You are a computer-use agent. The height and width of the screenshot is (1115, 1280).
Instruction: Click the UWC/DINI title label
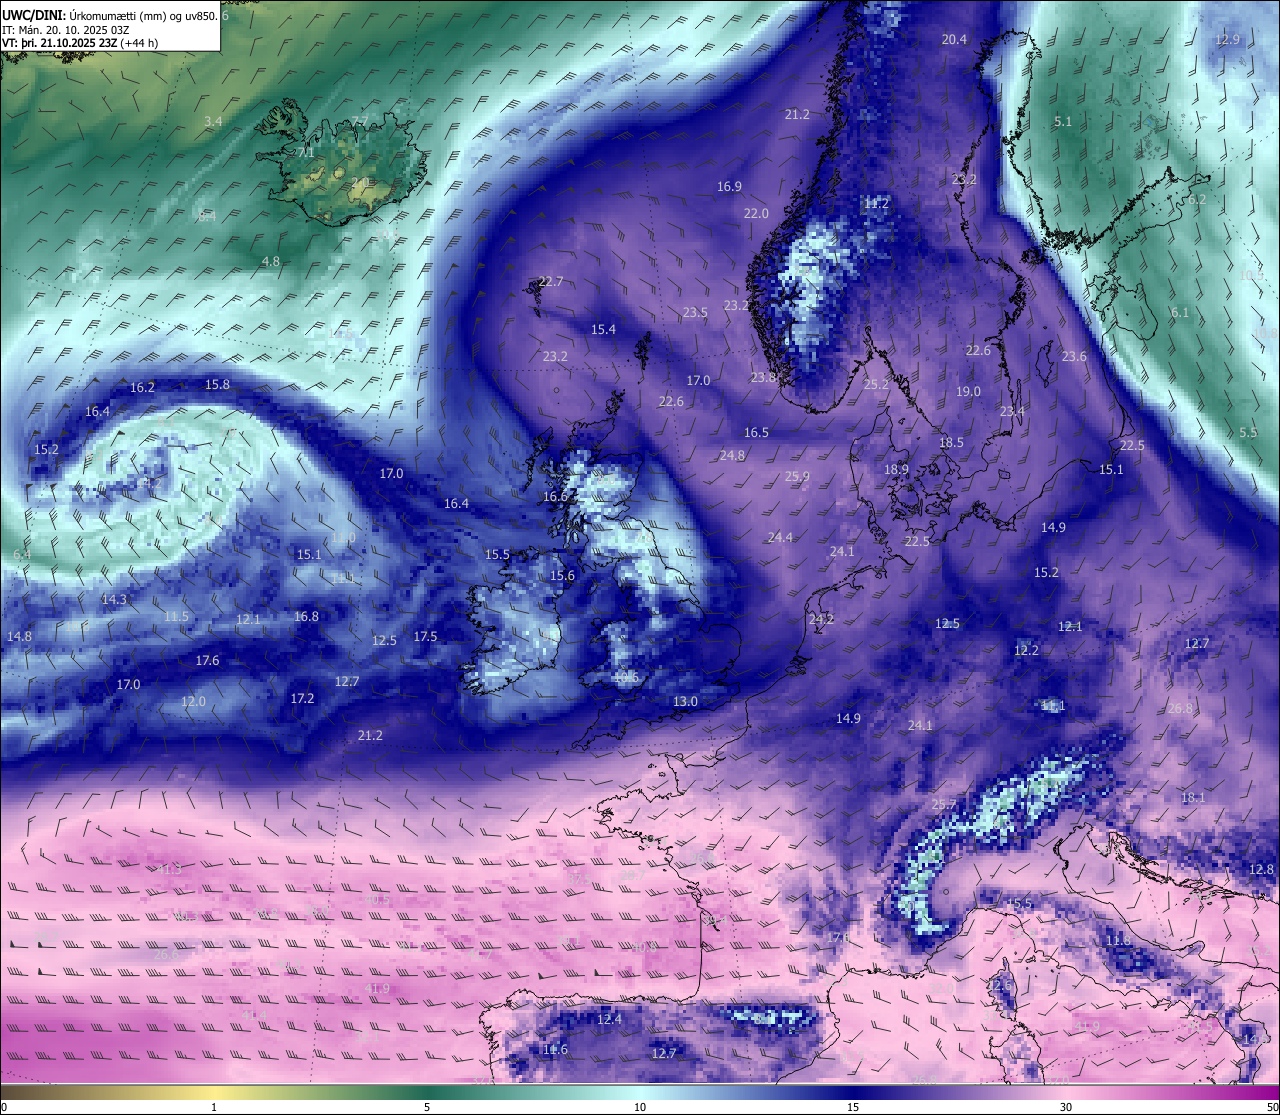pyautogui.click(x=33, y=15)
